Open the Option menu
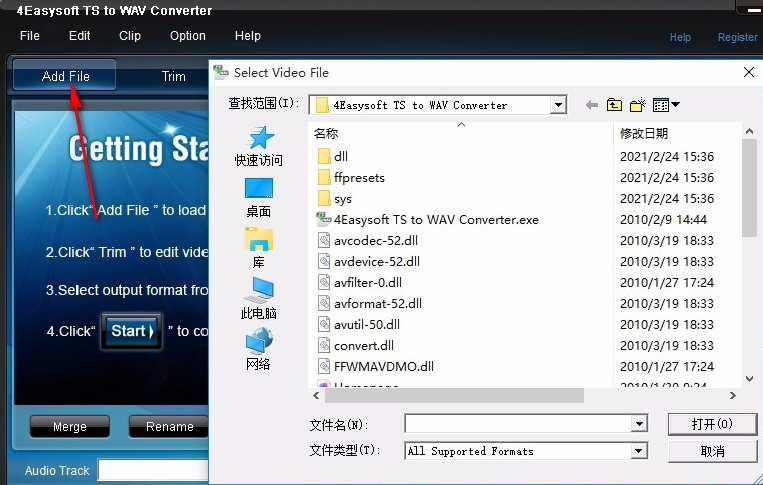The width and height of the screenshot is (763, 485). click(x=188, y=36)
